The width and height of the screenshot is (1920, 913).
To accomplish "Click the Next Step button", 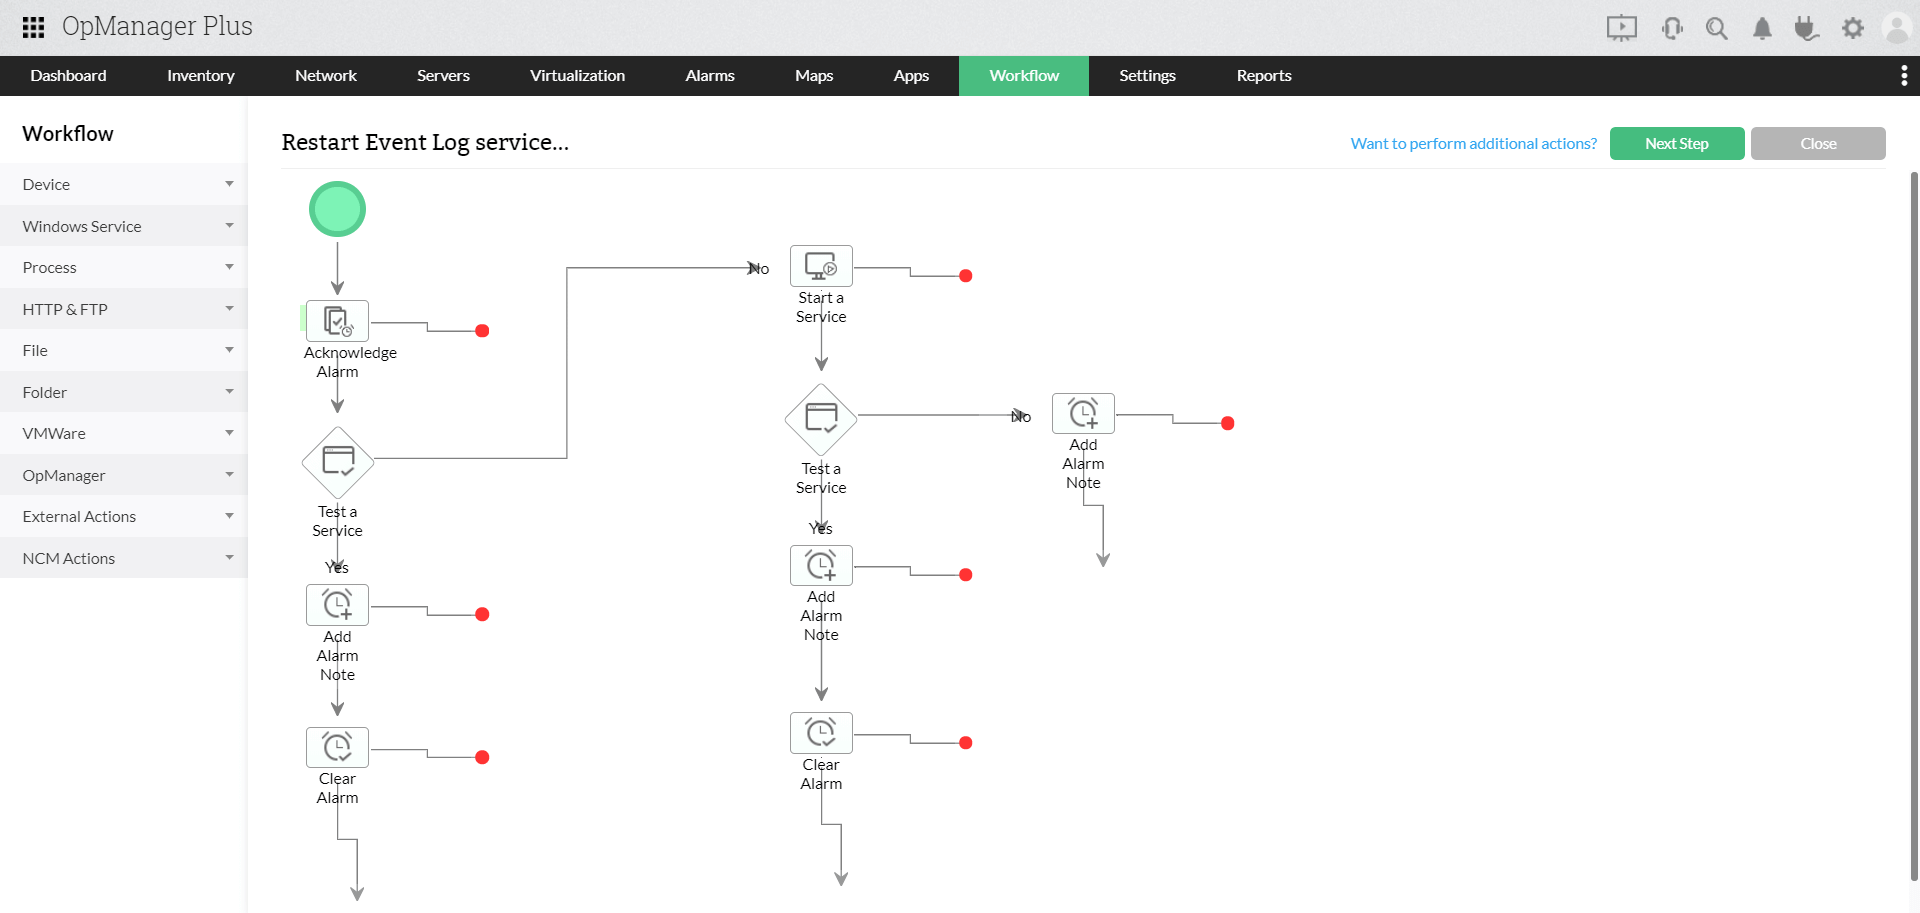I will (x=1677, y=143).
